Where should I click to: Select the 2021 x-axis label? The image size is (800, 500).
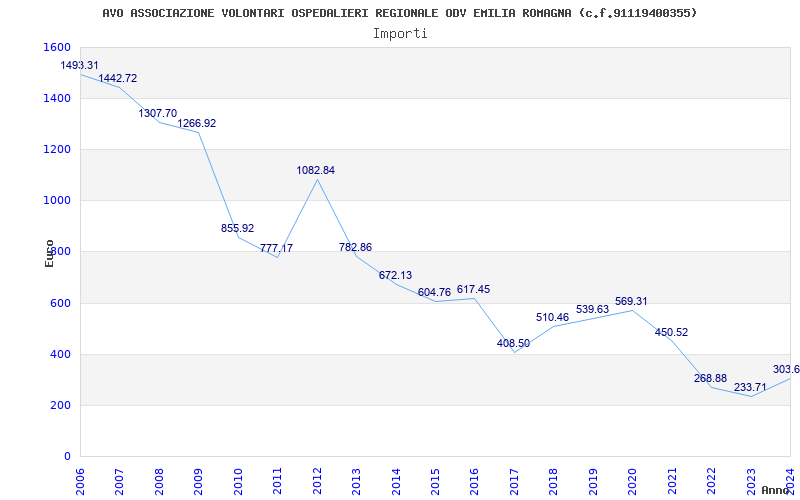[672, 480]
